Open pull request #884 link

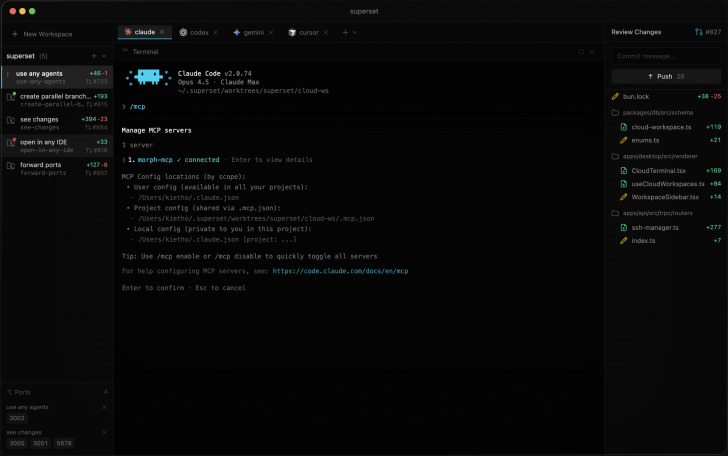coord(97,127)
